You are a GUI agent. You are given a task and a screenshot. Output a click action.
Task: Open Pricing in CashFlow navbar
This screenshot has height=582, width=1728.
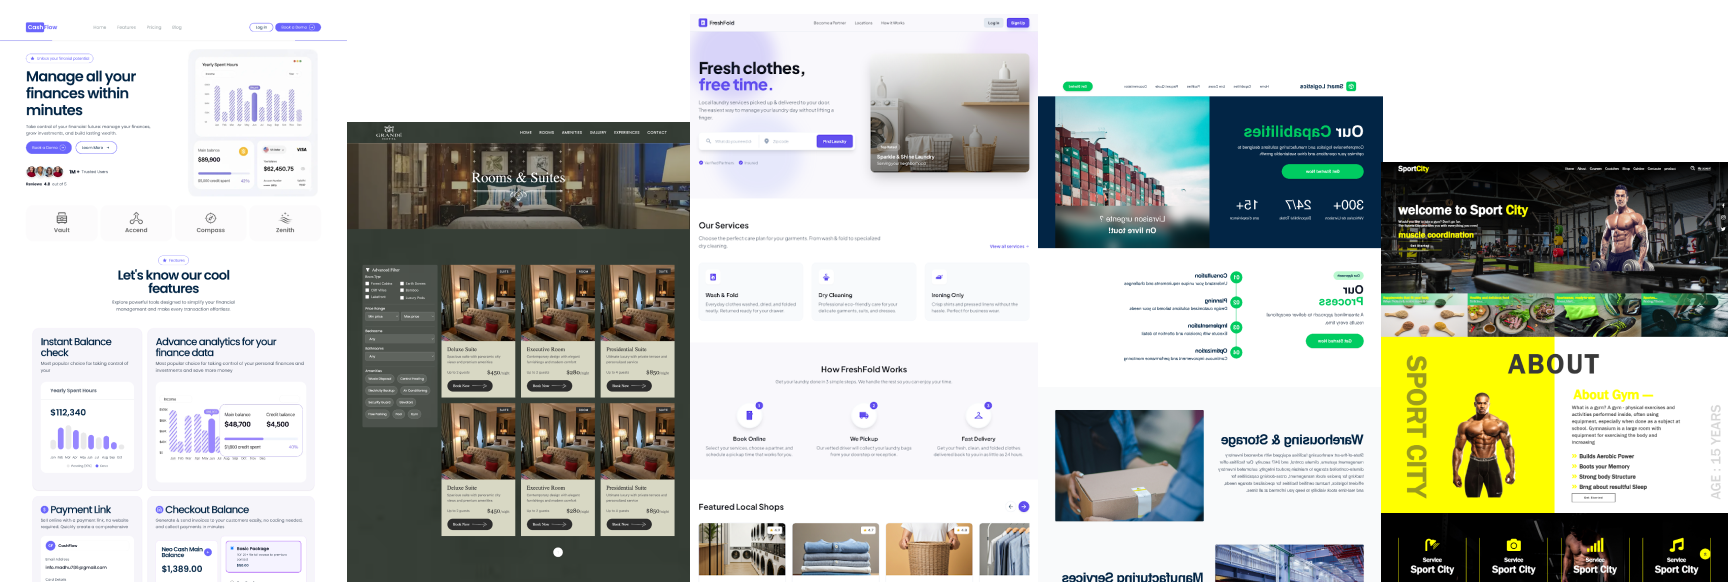[x=154, y=27]
